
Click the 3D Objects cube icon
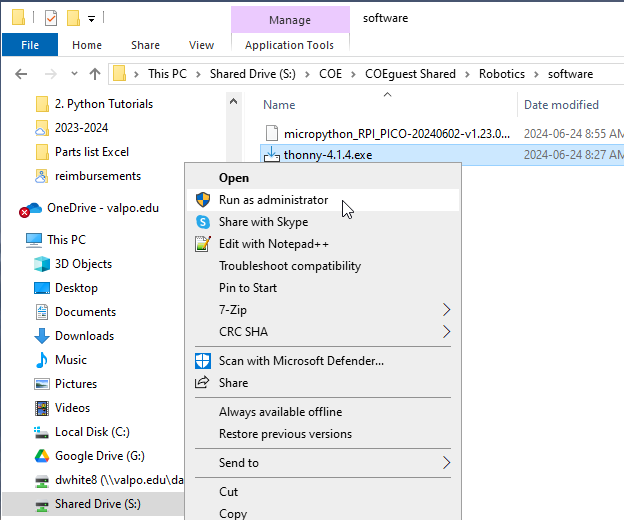[x=42, y=264]
